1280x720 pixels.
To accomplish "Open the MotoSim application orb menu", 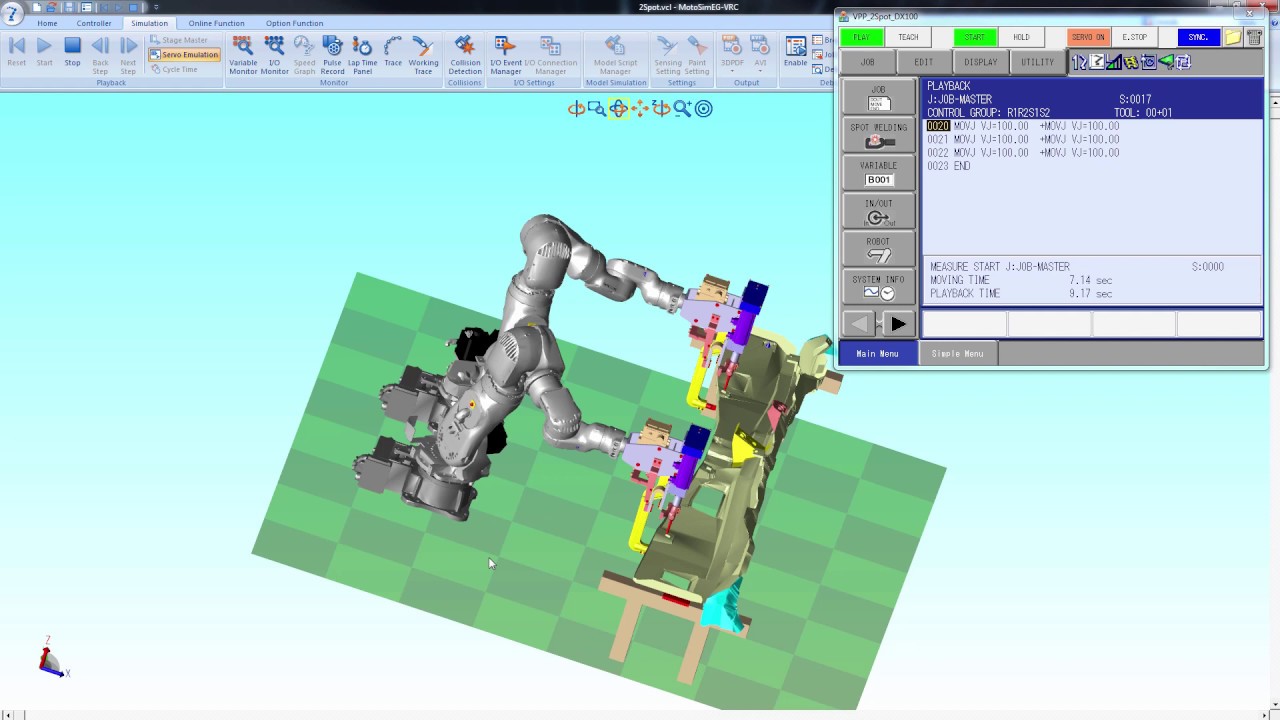I will [x=12, y=13].
